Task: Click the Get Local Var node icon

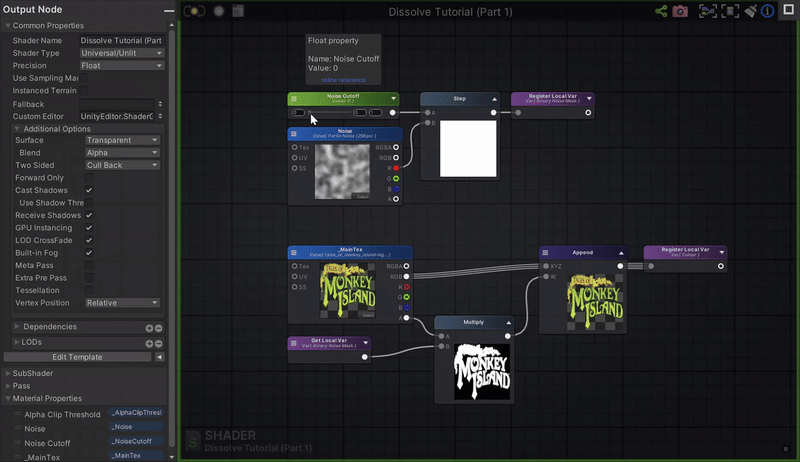Action: click(294, 344)
